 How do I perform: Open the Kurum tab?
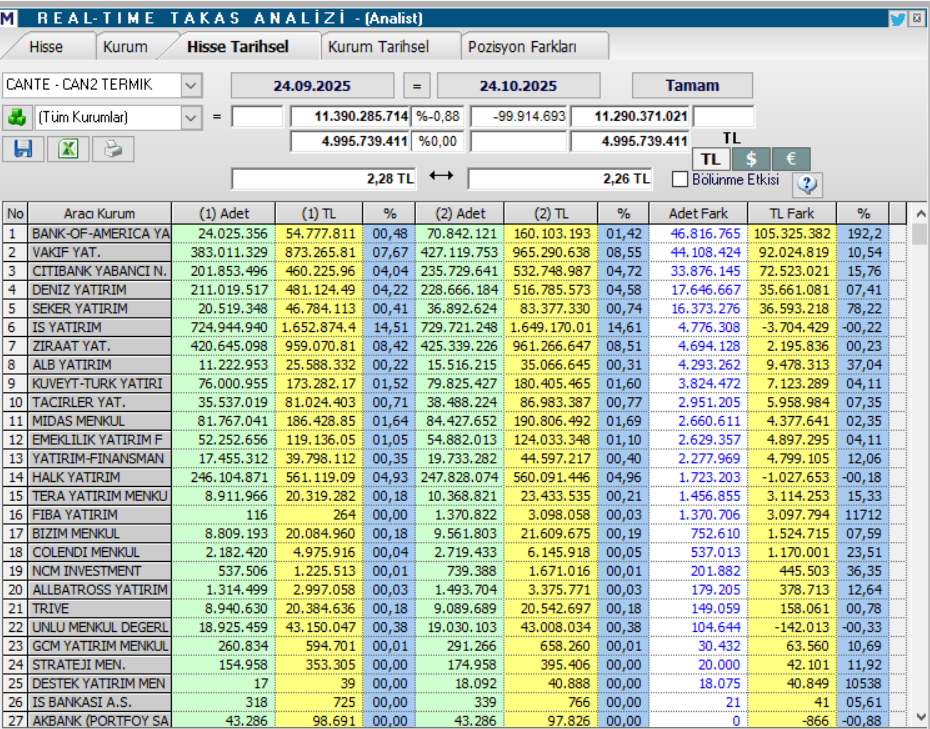point(125,47)
